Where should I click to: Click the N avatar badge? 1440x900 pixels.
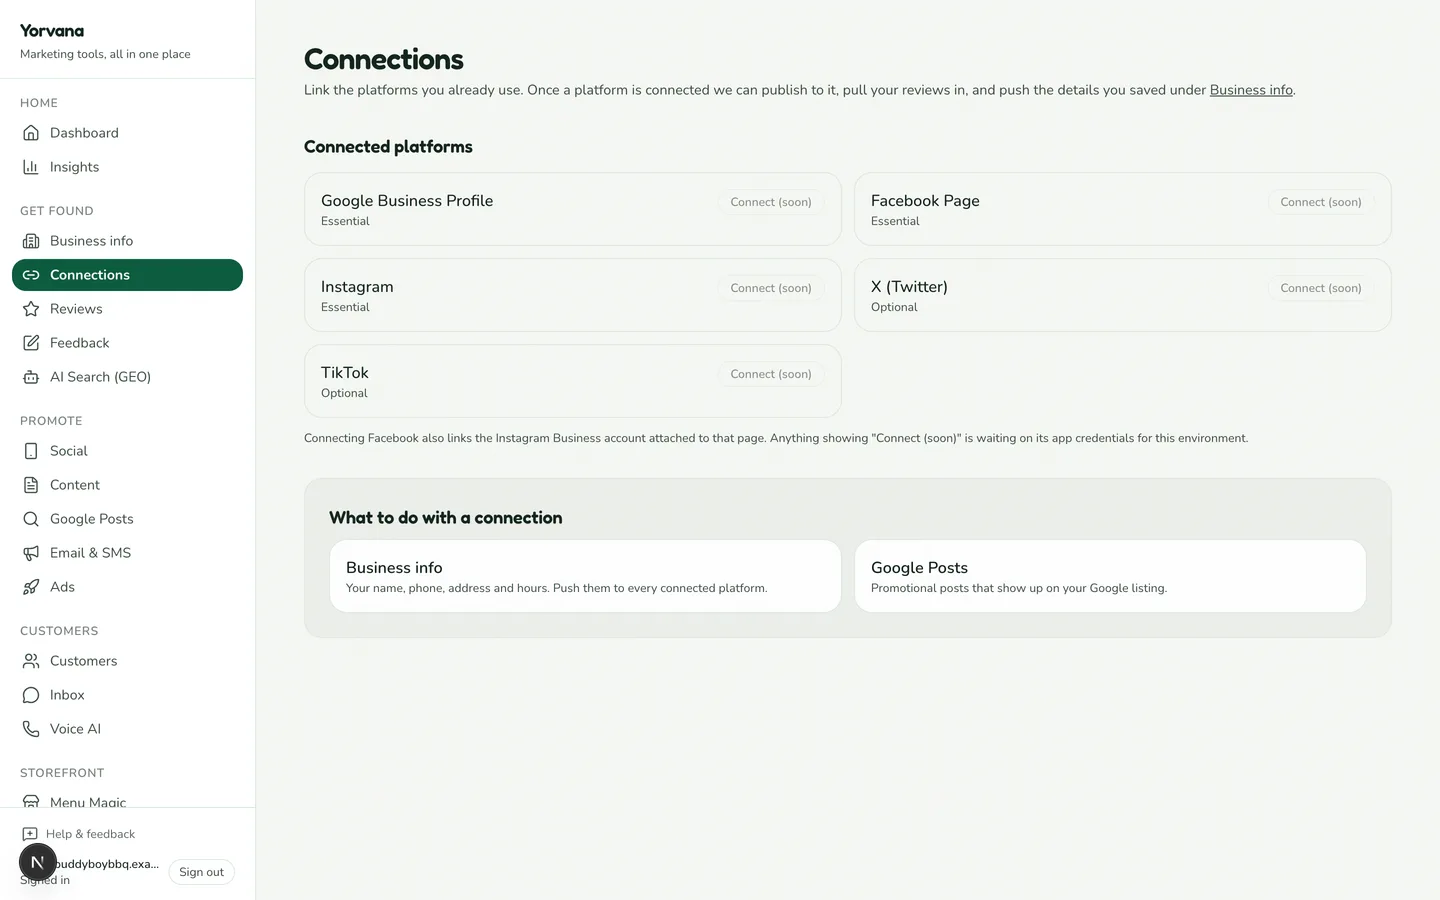[x=38, y=862]
